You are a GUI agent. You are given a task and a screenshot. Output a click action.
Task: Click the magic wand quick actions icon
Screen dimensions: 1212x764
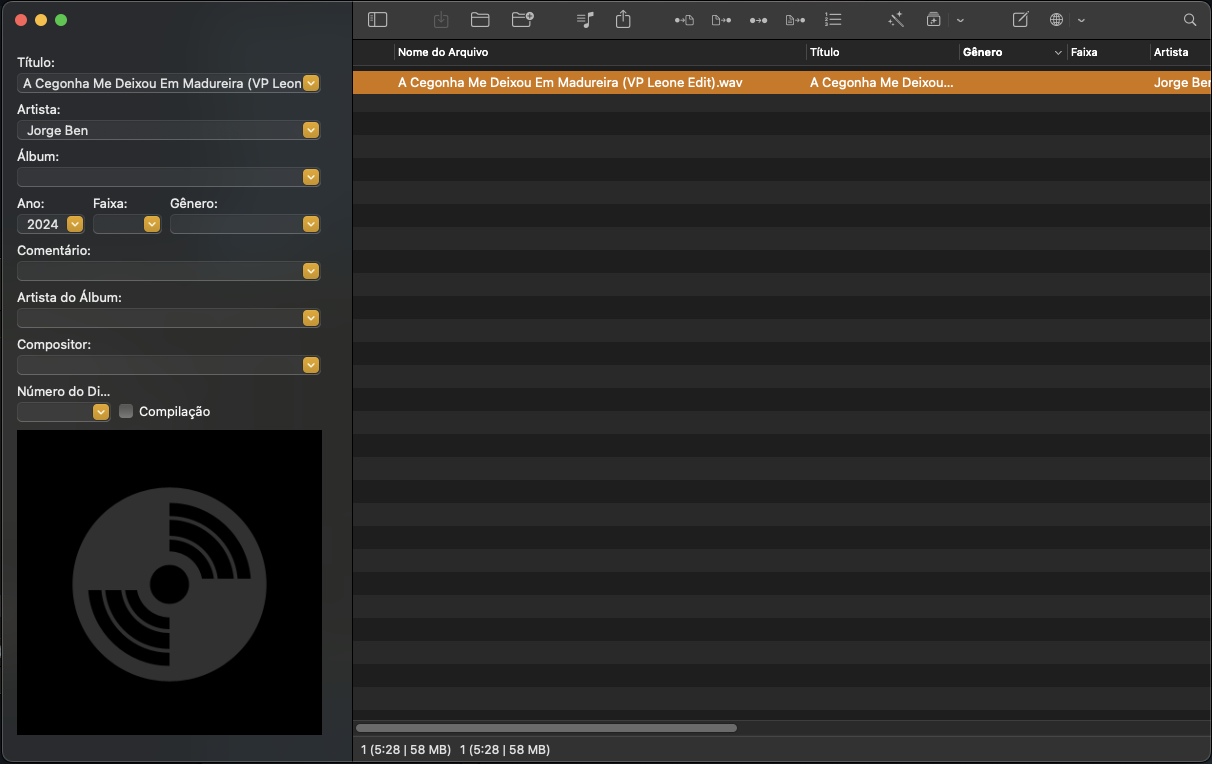896,19
